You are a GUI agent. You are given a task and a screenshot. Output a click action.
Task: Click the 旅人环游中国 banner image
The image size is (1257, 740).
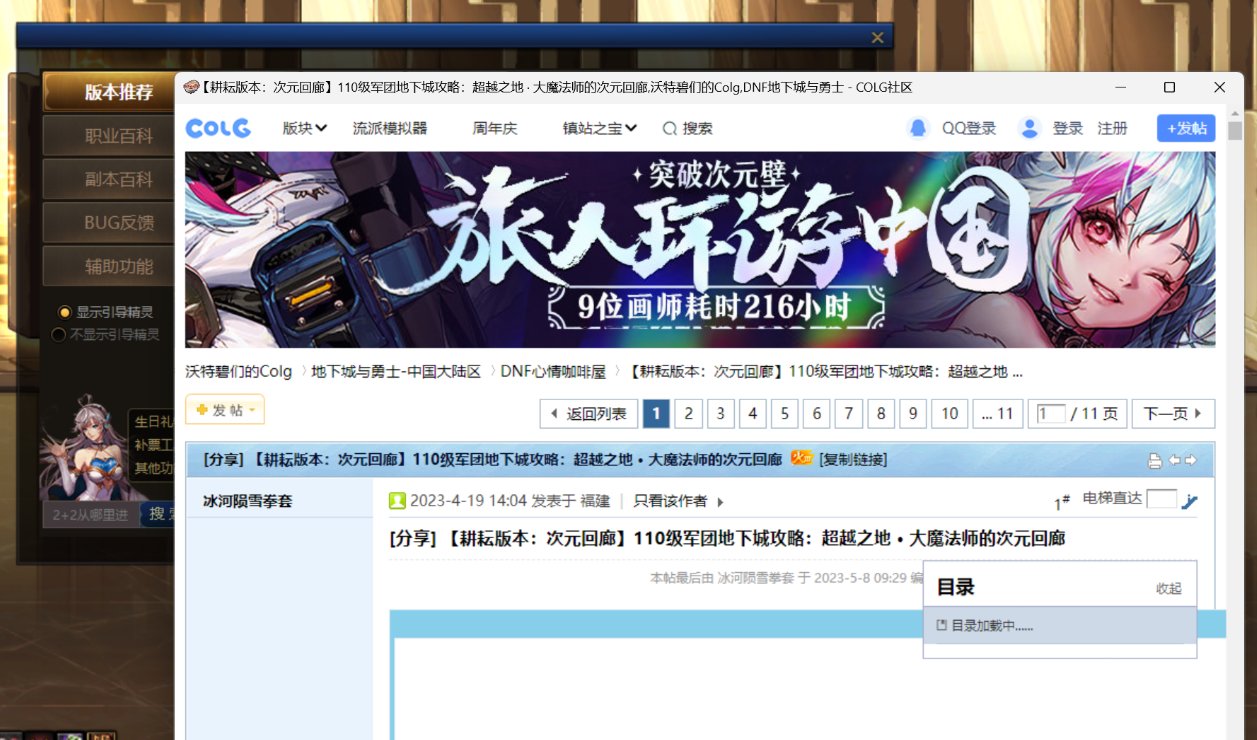(x=700, y=249)
